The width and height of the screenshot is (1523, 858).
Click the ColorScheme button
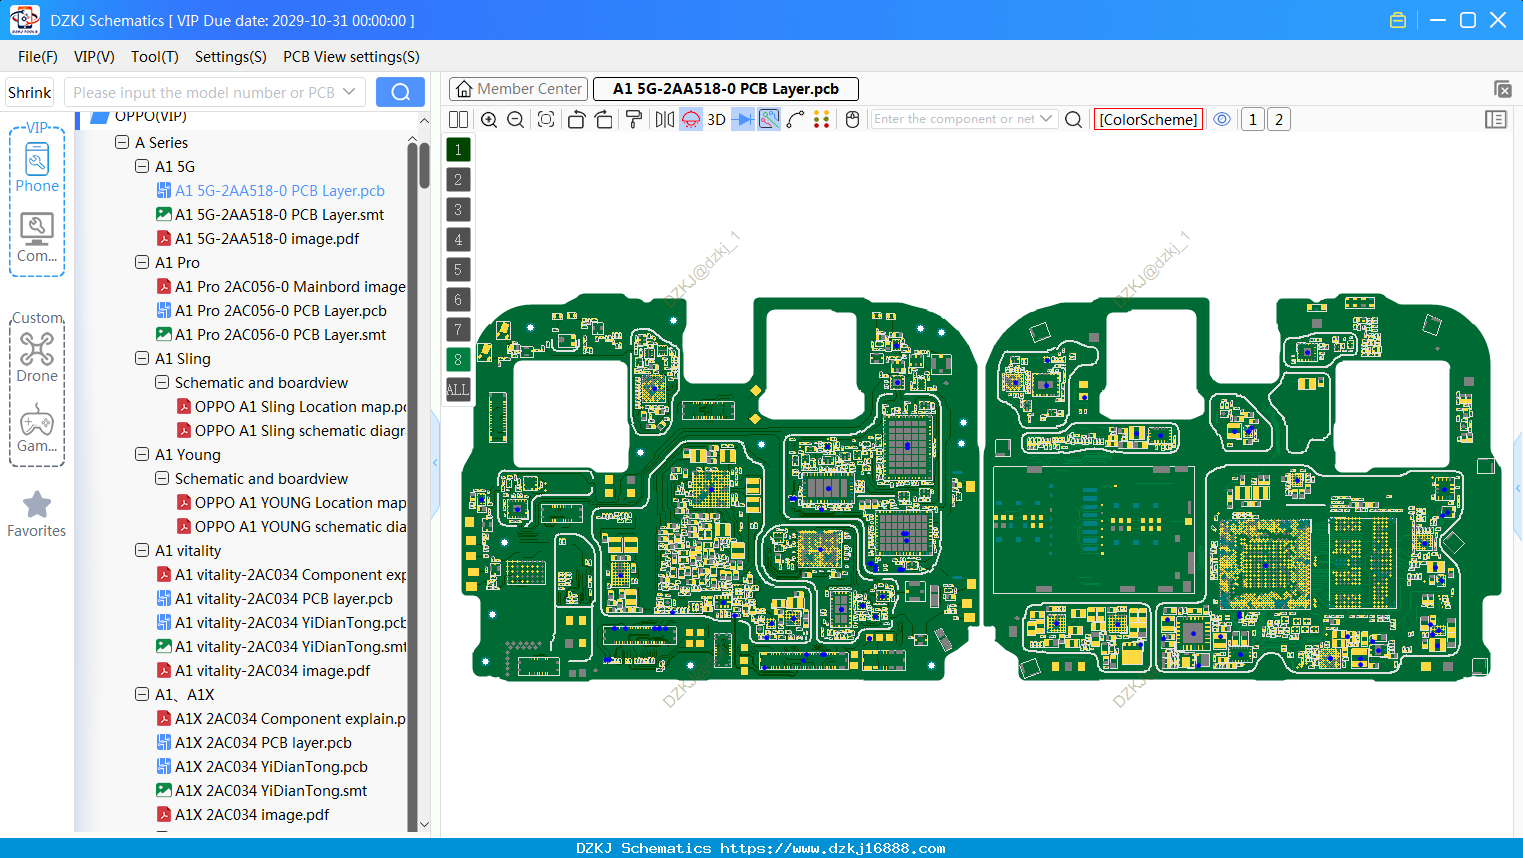(1148, 120)
